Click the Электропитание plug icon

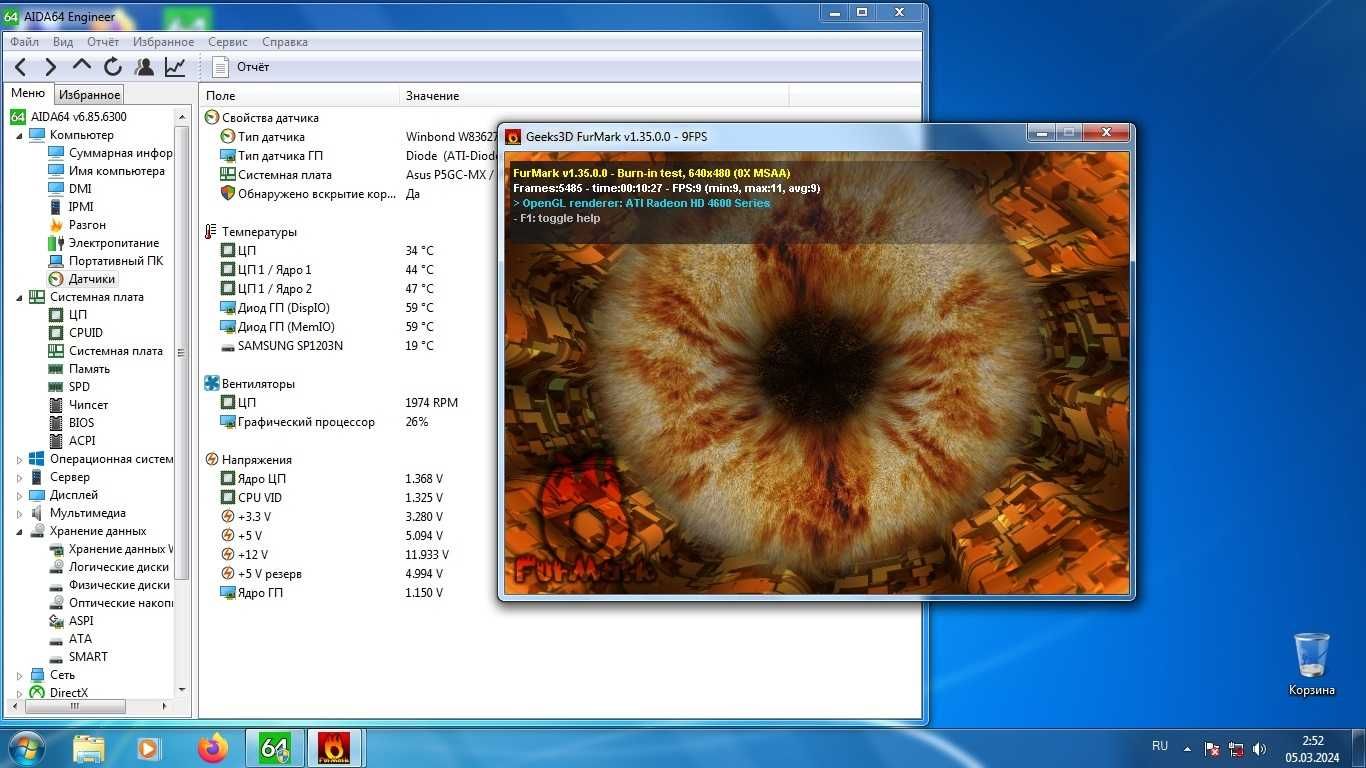[x=56, y=243]
